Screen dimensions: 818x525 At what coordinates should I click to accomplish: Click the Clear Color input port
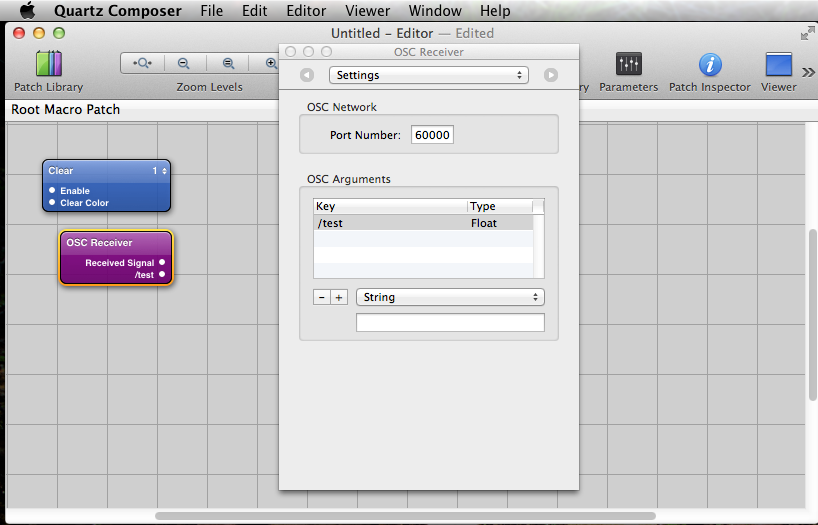[x=52, y=203]
